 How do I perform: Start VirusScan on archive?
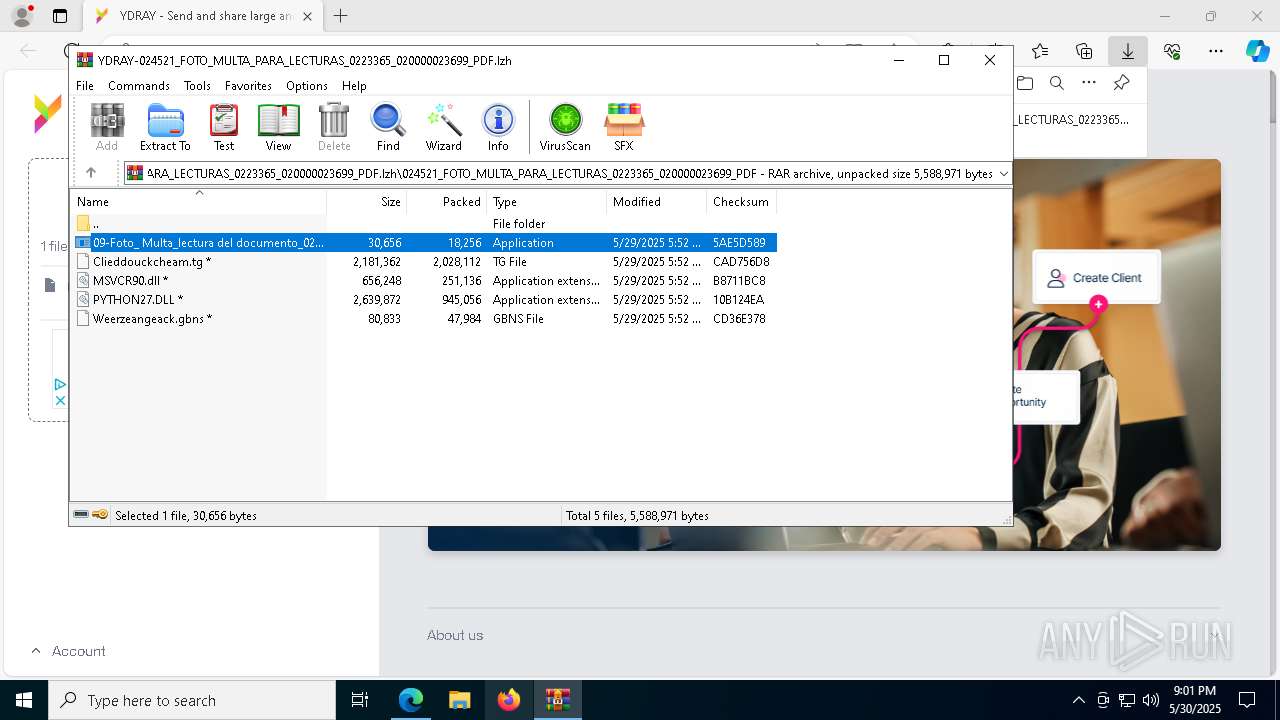point(565,127)
